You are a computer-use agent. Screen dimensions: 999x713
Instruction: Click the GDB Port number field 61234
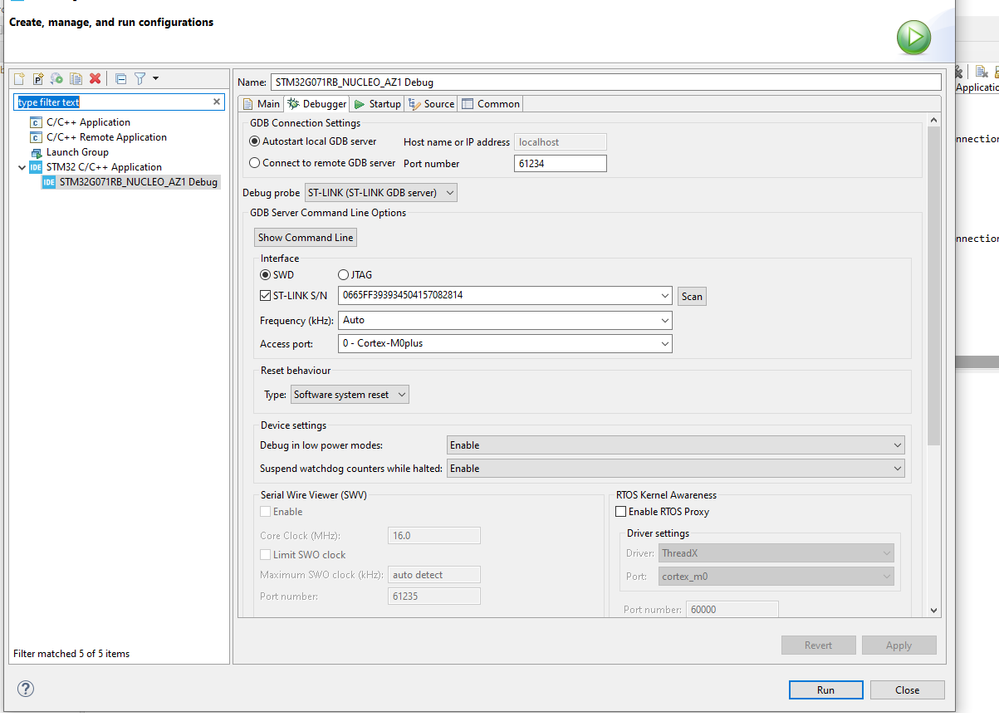(x=560, y=164)
